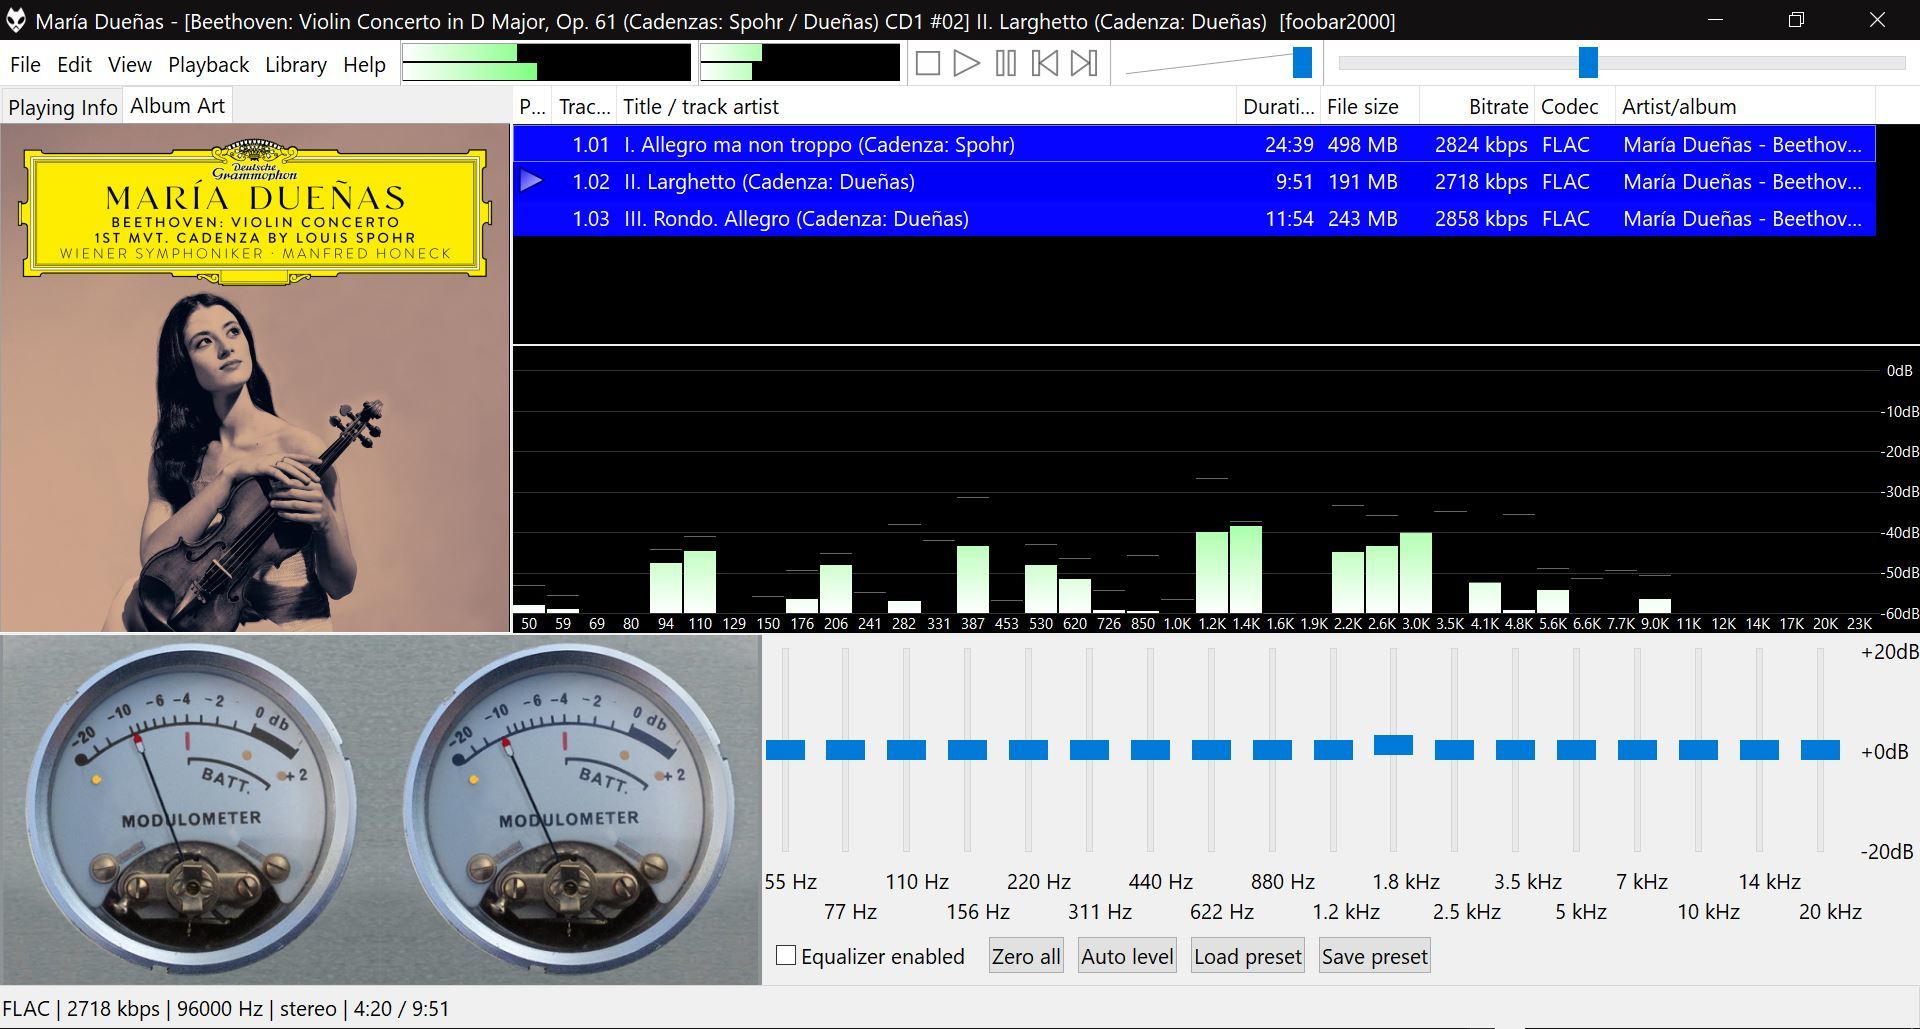Open the Library menu
1920x1029 pixels.
click(296, 65)
